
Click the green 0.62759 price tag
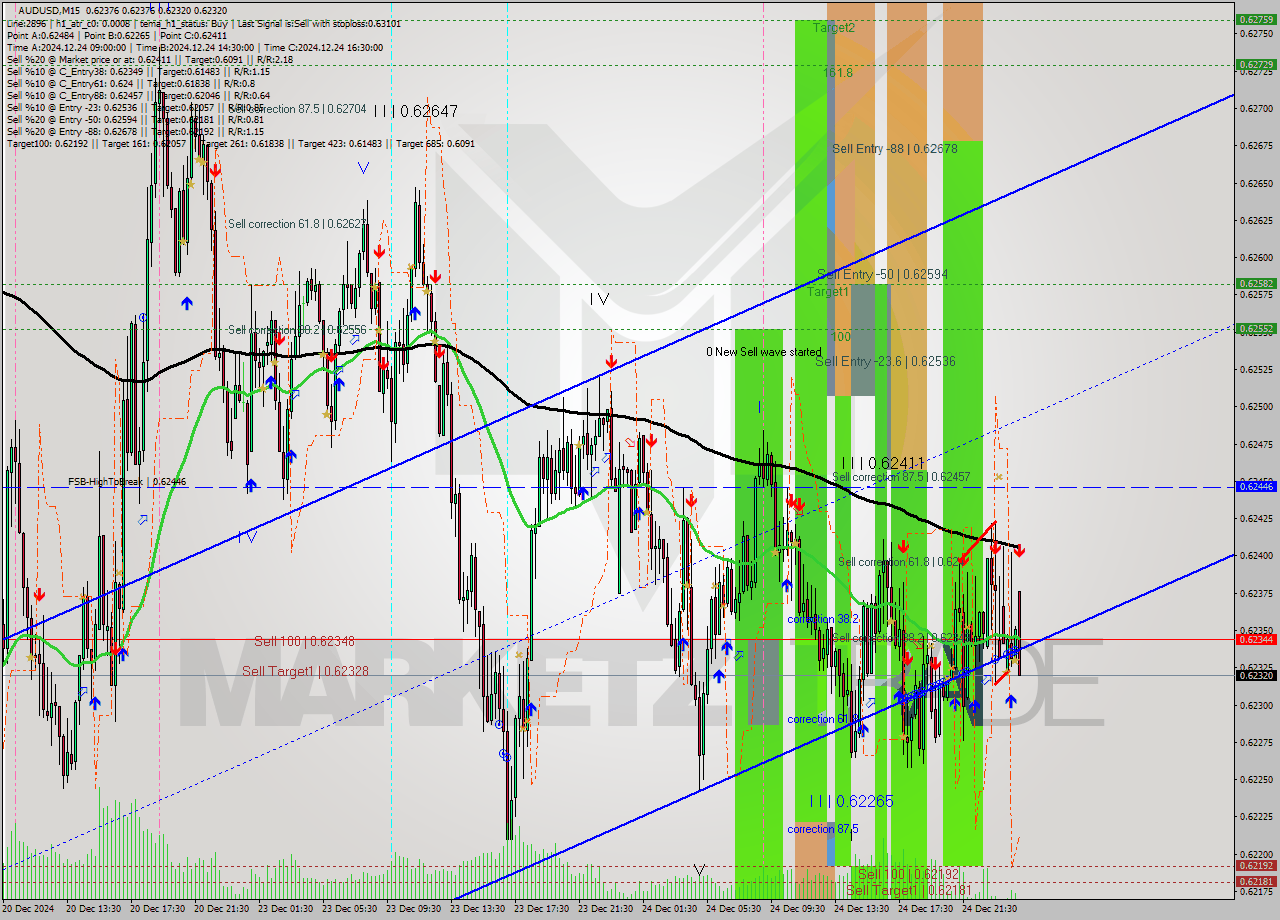(x=1255, y=19)
